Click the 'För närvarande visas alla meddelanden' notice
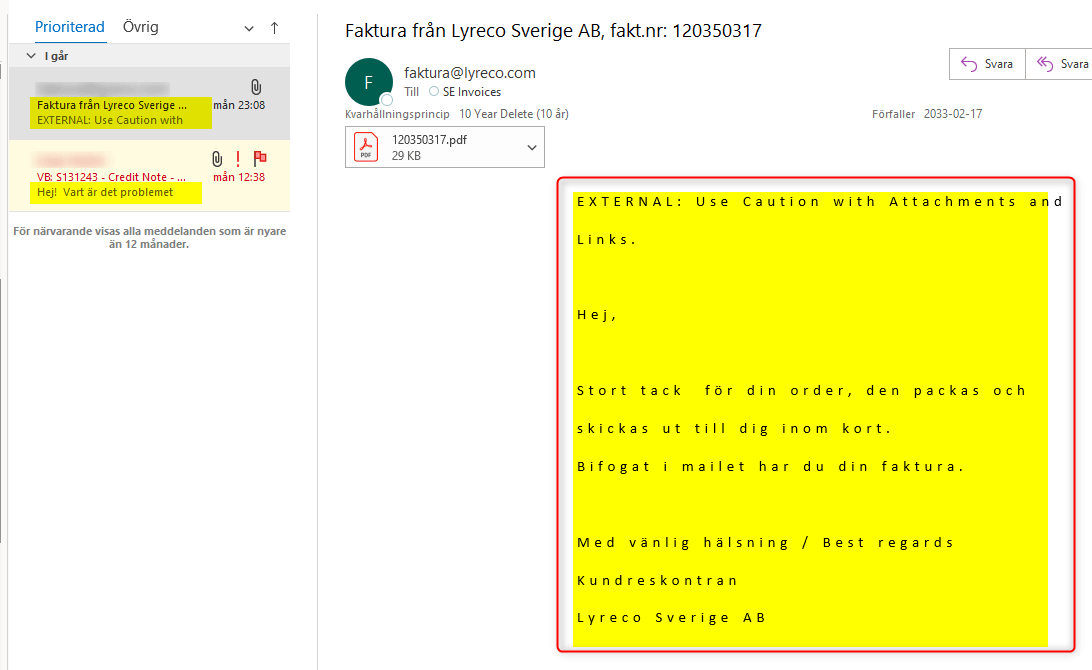Viewport: 1092px width, 670px height. point(149,237)
